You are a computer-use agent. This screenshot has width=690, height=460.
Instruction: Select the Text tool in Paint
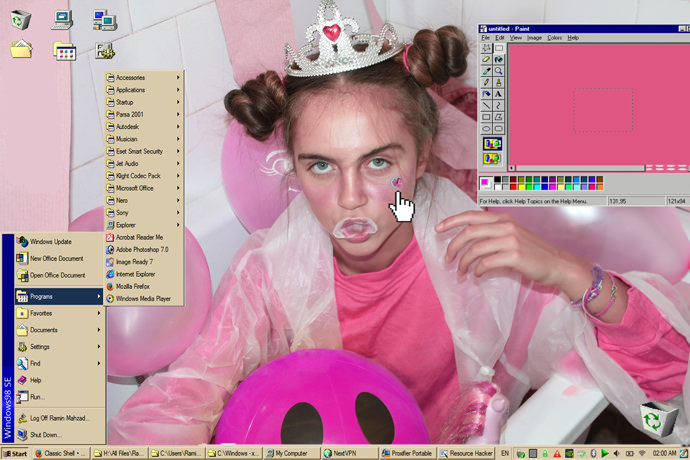pyautogui.click(x=498, y=93)
